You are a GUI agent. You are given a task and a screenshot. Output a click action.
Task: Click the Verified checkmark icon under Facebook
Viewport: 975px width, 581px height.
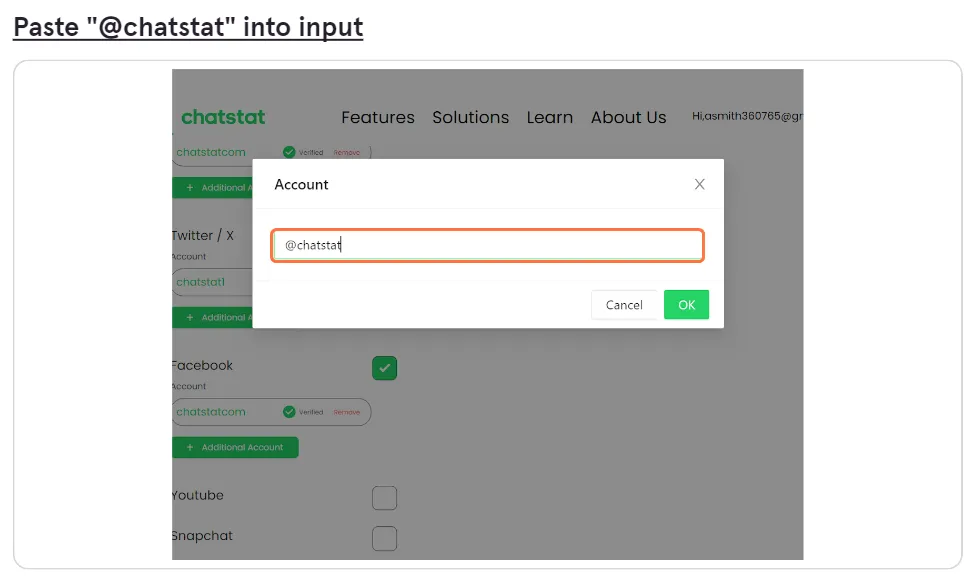pos(289,412)
